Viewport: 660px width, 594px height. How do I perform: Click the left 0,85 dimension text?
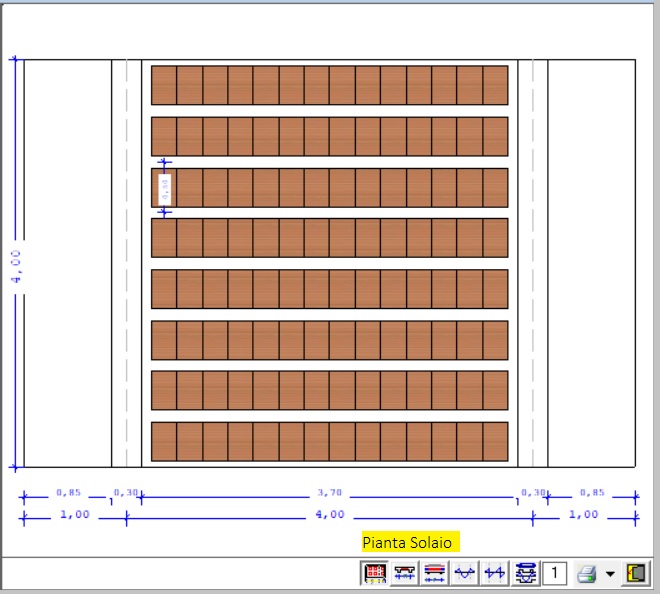tap(68, 492)
